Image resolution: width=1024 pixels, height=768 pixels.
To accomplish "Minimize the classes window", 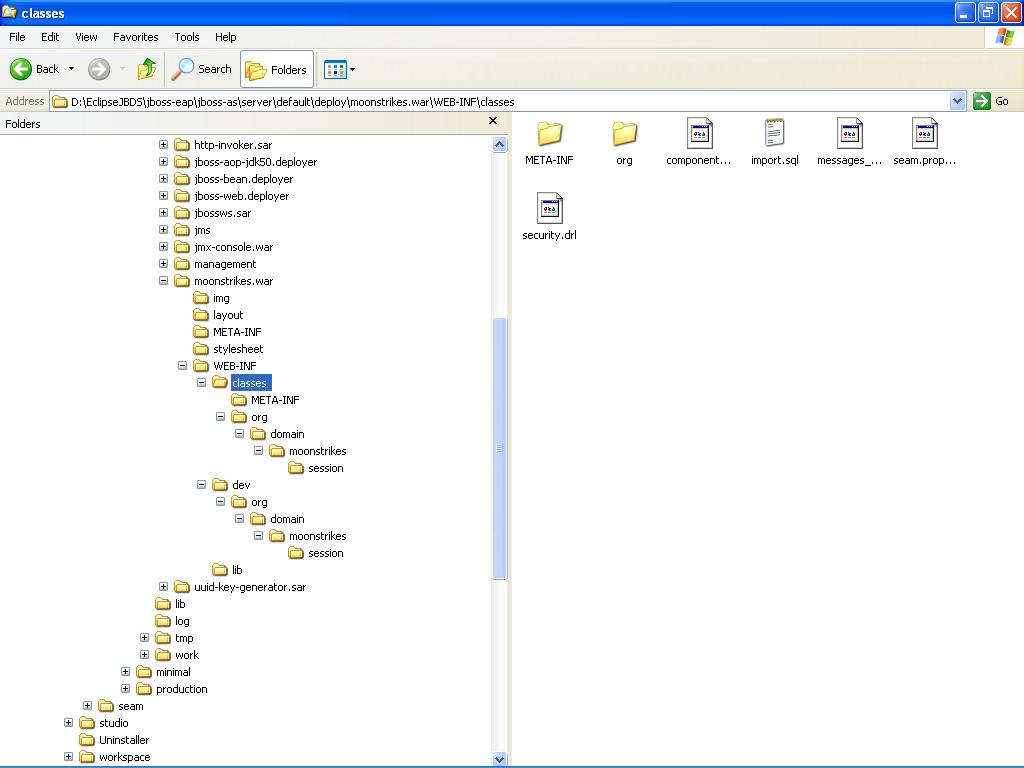I will click(x=965, y=12).
